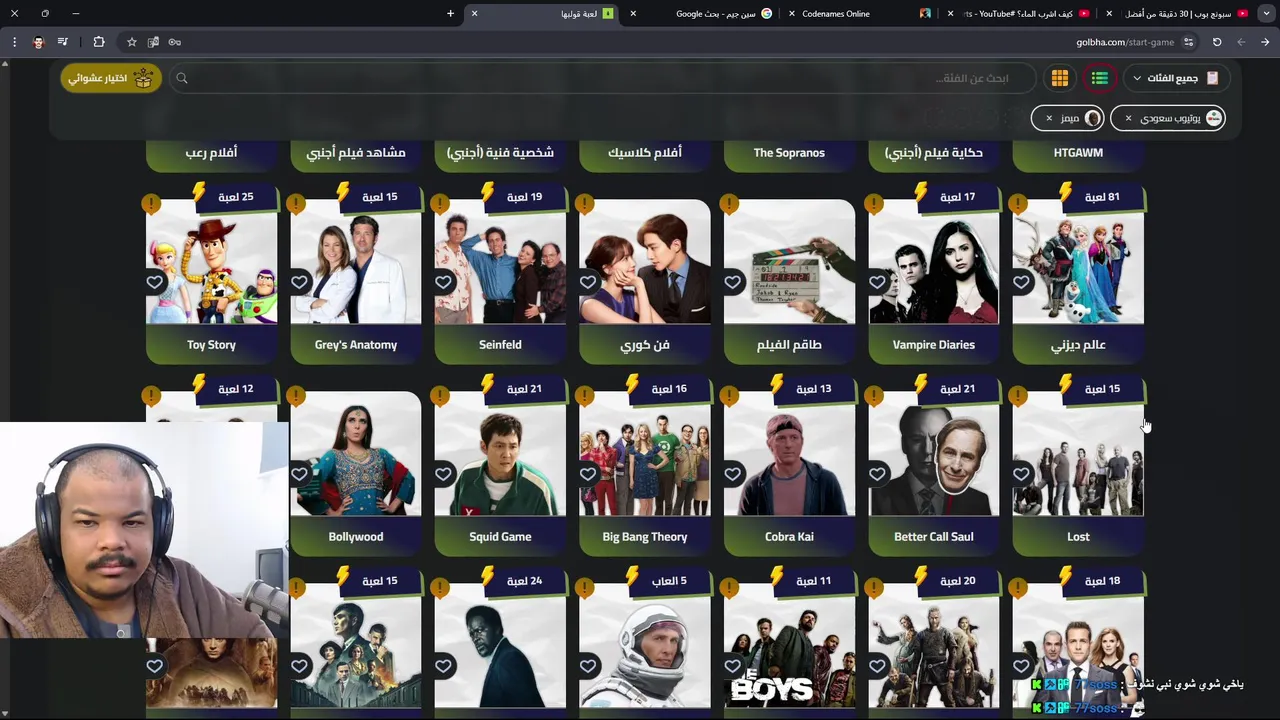This screenshot has width=1280, height=720.
Task: Click warning badge on Seinfeld card
Action: pyautogui.click(x=440, y=204)
